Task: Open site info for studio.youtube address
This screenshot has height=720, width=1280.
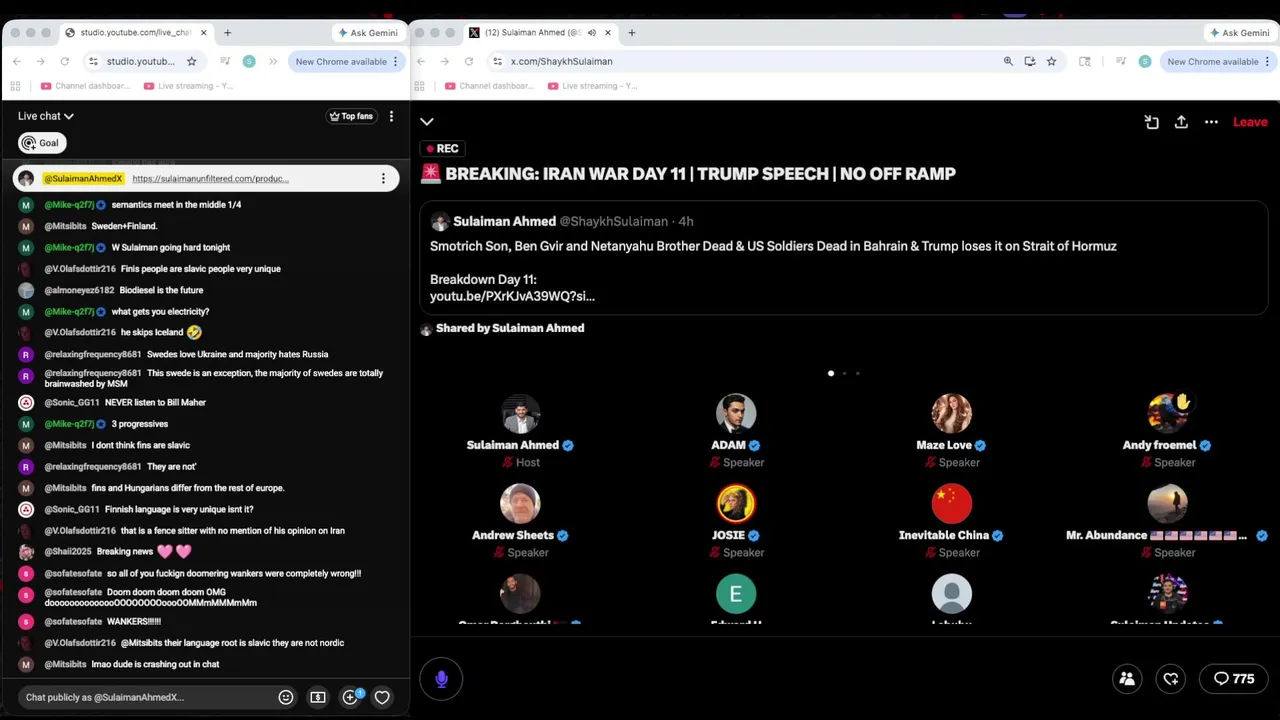Action: (x=93, y=61)
